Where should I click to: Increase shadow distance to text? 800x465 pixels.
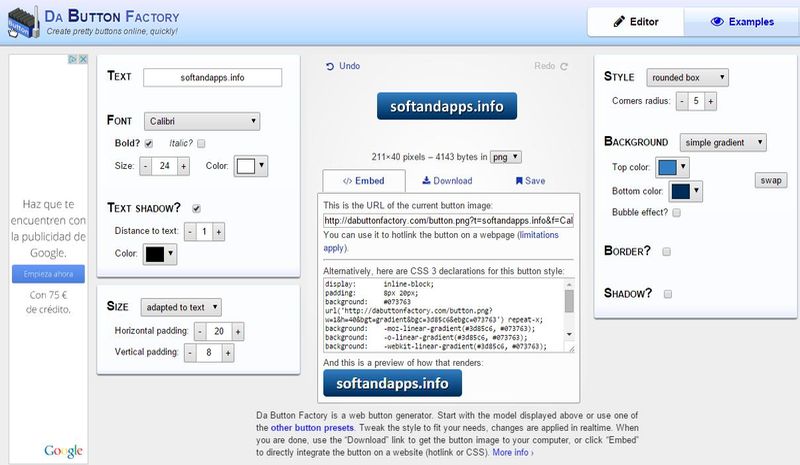[218, 232]
